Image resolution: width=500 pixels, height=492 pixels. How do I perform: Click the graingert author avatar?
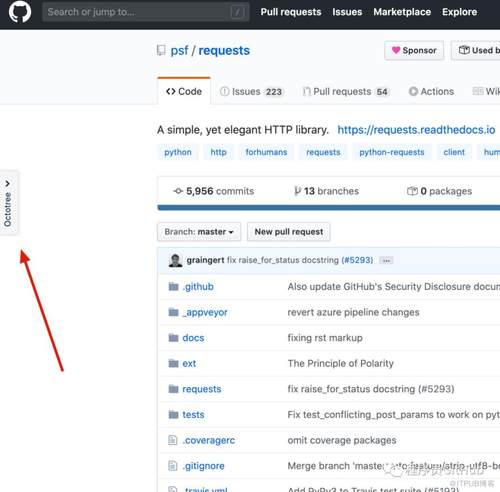click(x=175, y=260)
